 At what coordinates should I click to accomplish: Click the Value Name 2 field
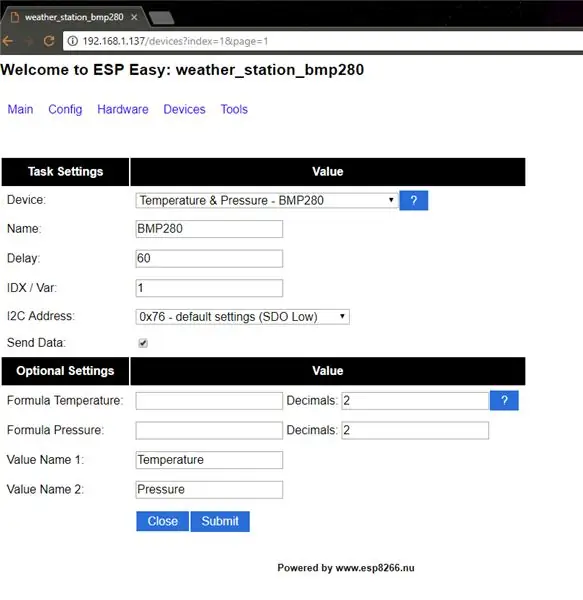click(x=209, y=489)
